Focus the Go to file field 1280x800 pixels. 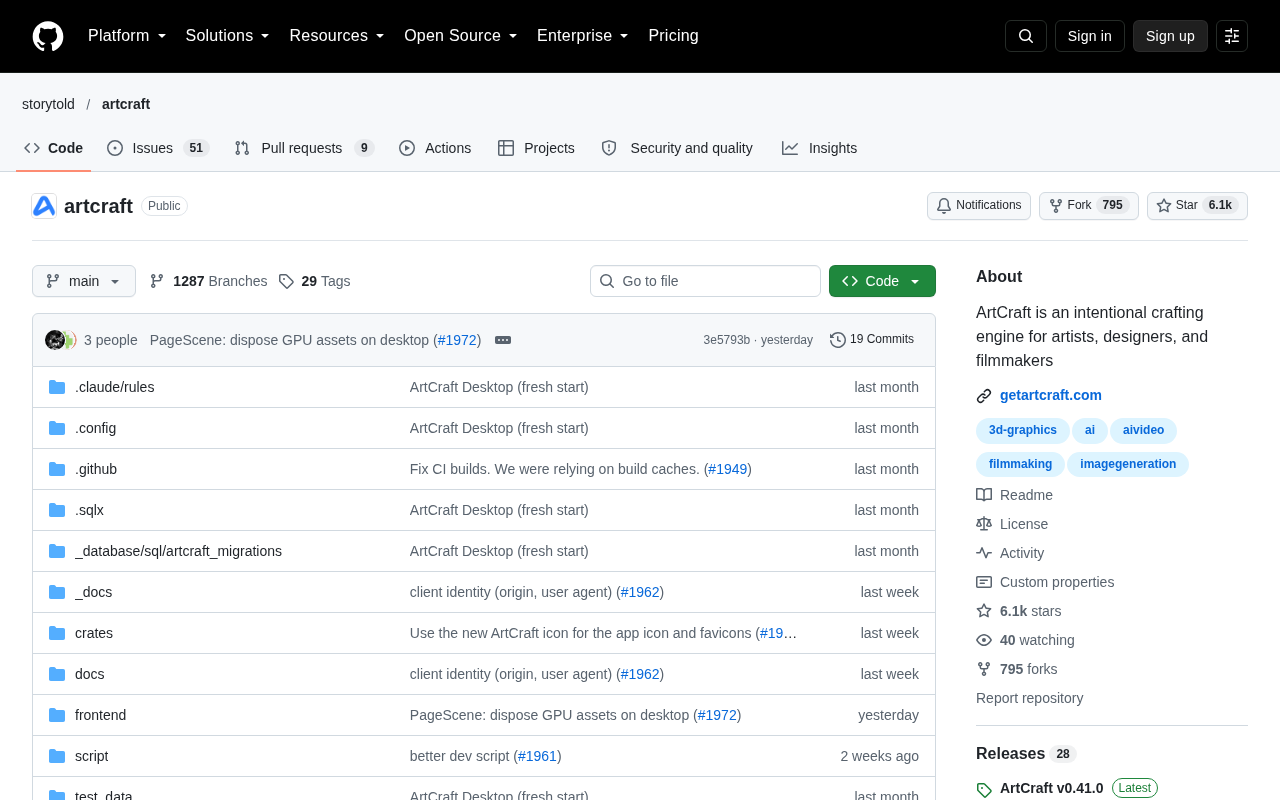(705, 281)
